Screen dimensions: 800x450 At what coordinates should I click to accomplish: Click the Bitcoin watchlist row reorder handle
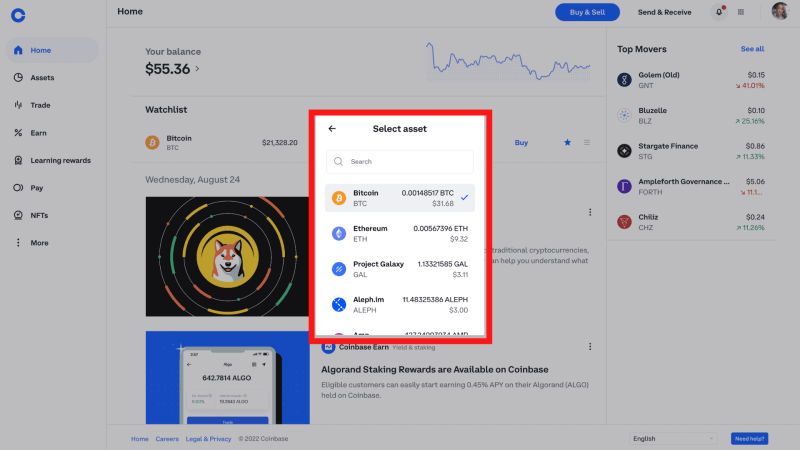[x=587, y=142]
